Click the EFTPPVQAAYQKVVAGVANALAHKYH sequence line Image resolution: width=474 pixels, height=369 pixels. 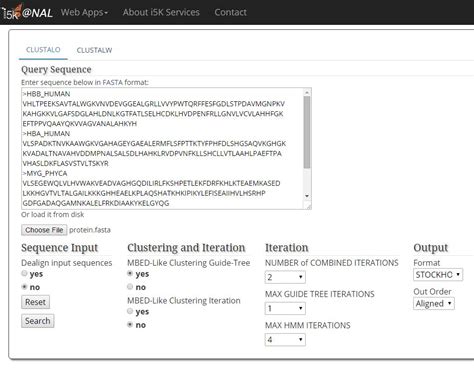(x=80, y=124)
